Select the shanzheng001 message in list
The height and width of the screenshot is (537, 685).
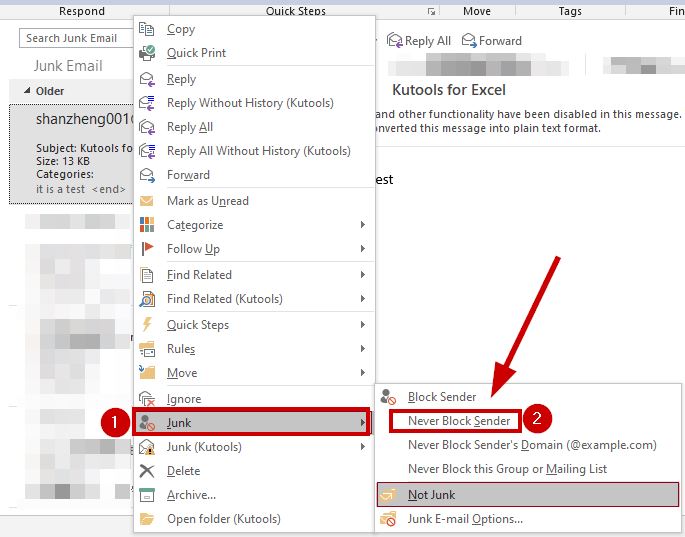pyautogui.click(x=71, y=154)
